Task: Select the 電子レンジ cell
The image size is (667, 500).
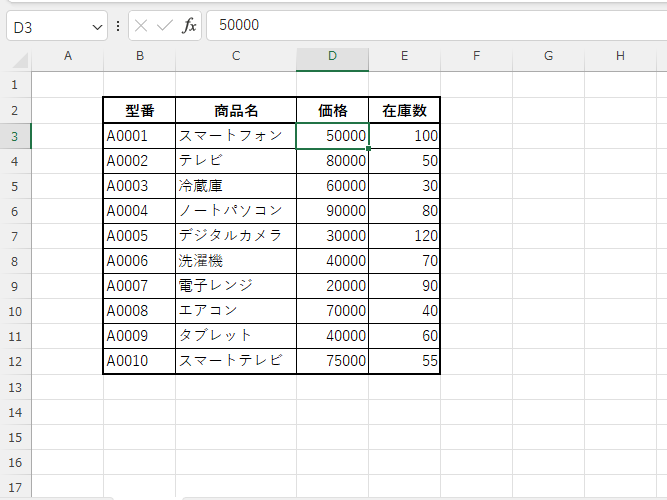Action: point(236,286)
